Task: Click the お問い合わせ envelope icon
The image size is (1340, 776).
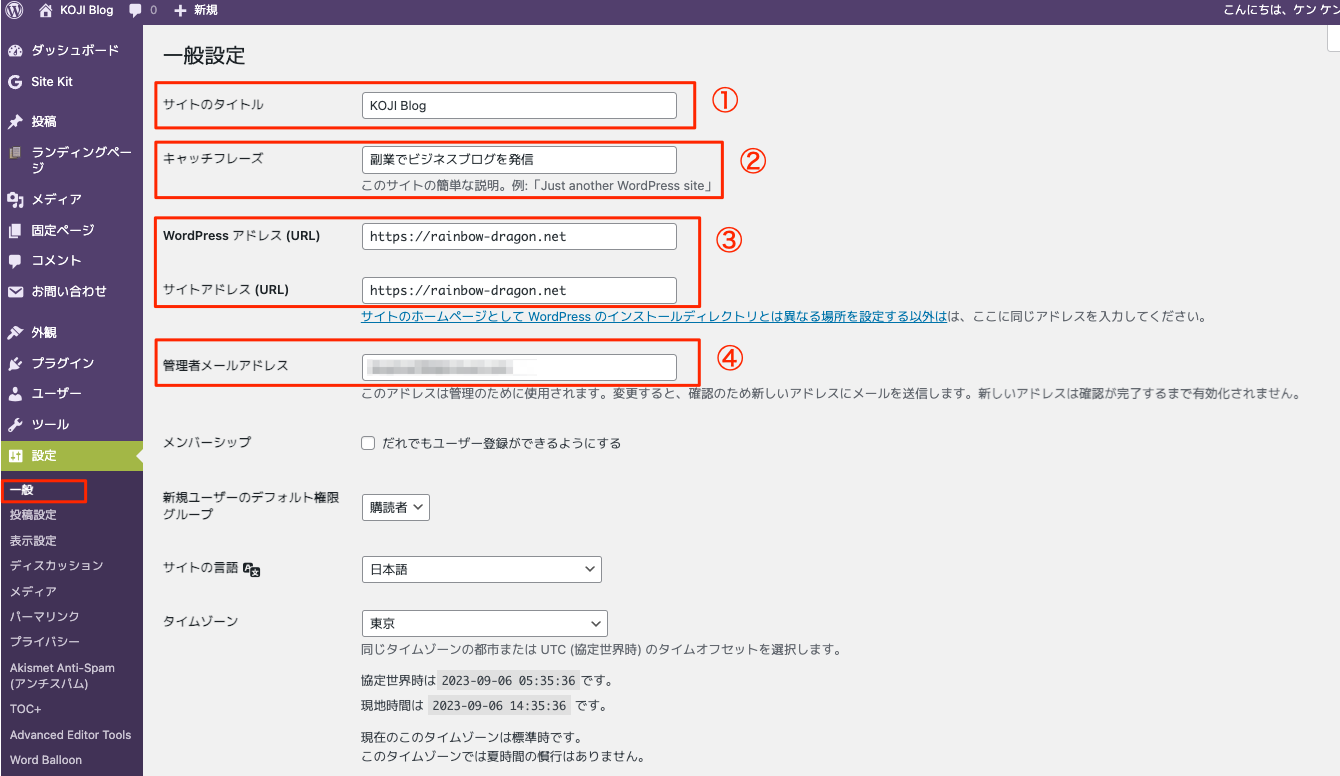Action: point(15,291)
